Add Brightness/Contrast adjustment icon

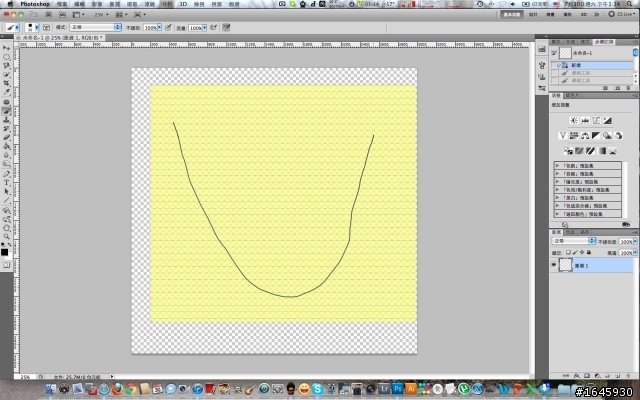(574, 120)
